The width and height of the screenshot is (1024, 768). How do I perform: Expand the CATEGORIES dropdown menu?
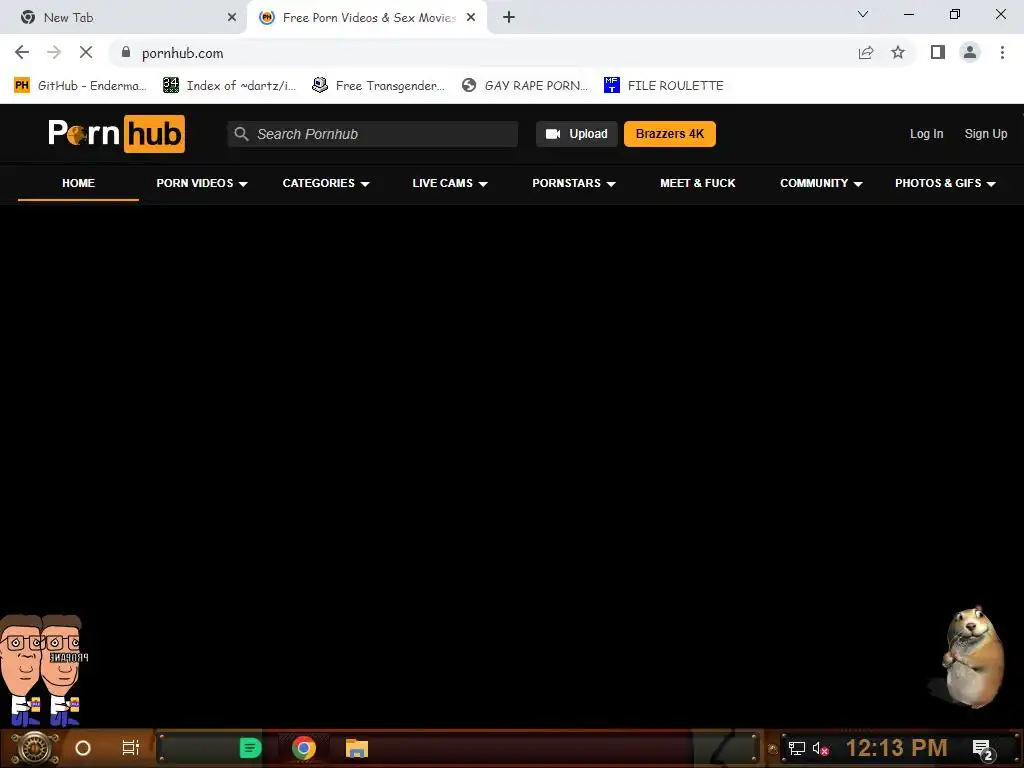[326, 184]
